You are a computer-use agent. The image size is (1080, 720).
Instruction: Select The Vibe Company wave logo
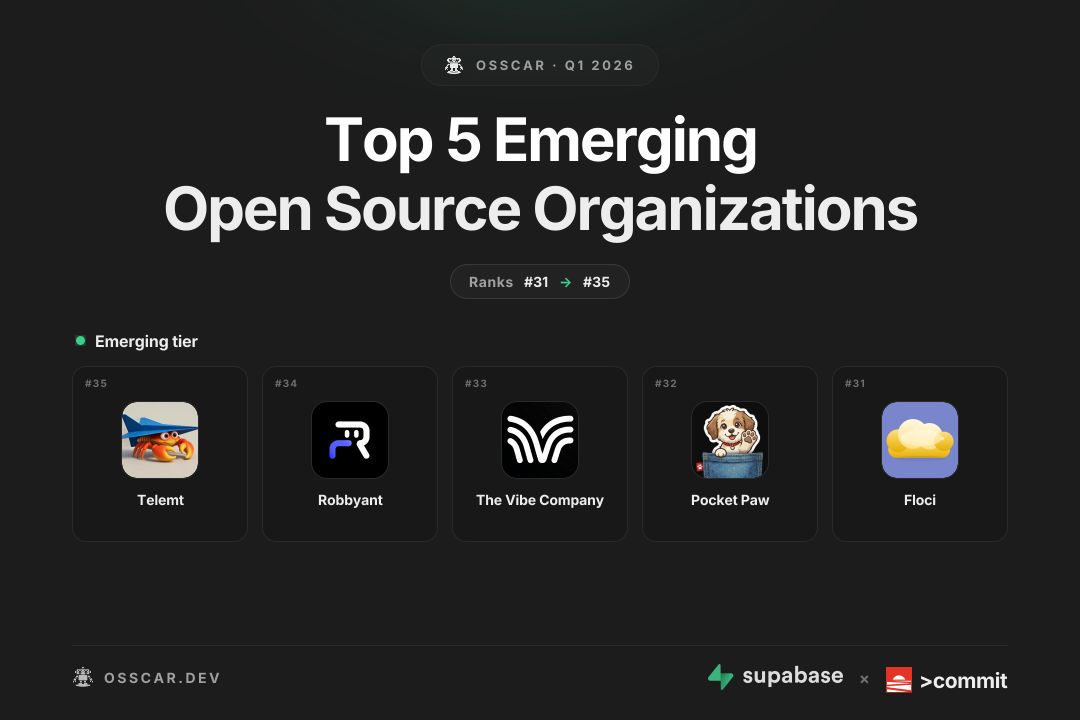pyautogui.click(x=540, y=440)
